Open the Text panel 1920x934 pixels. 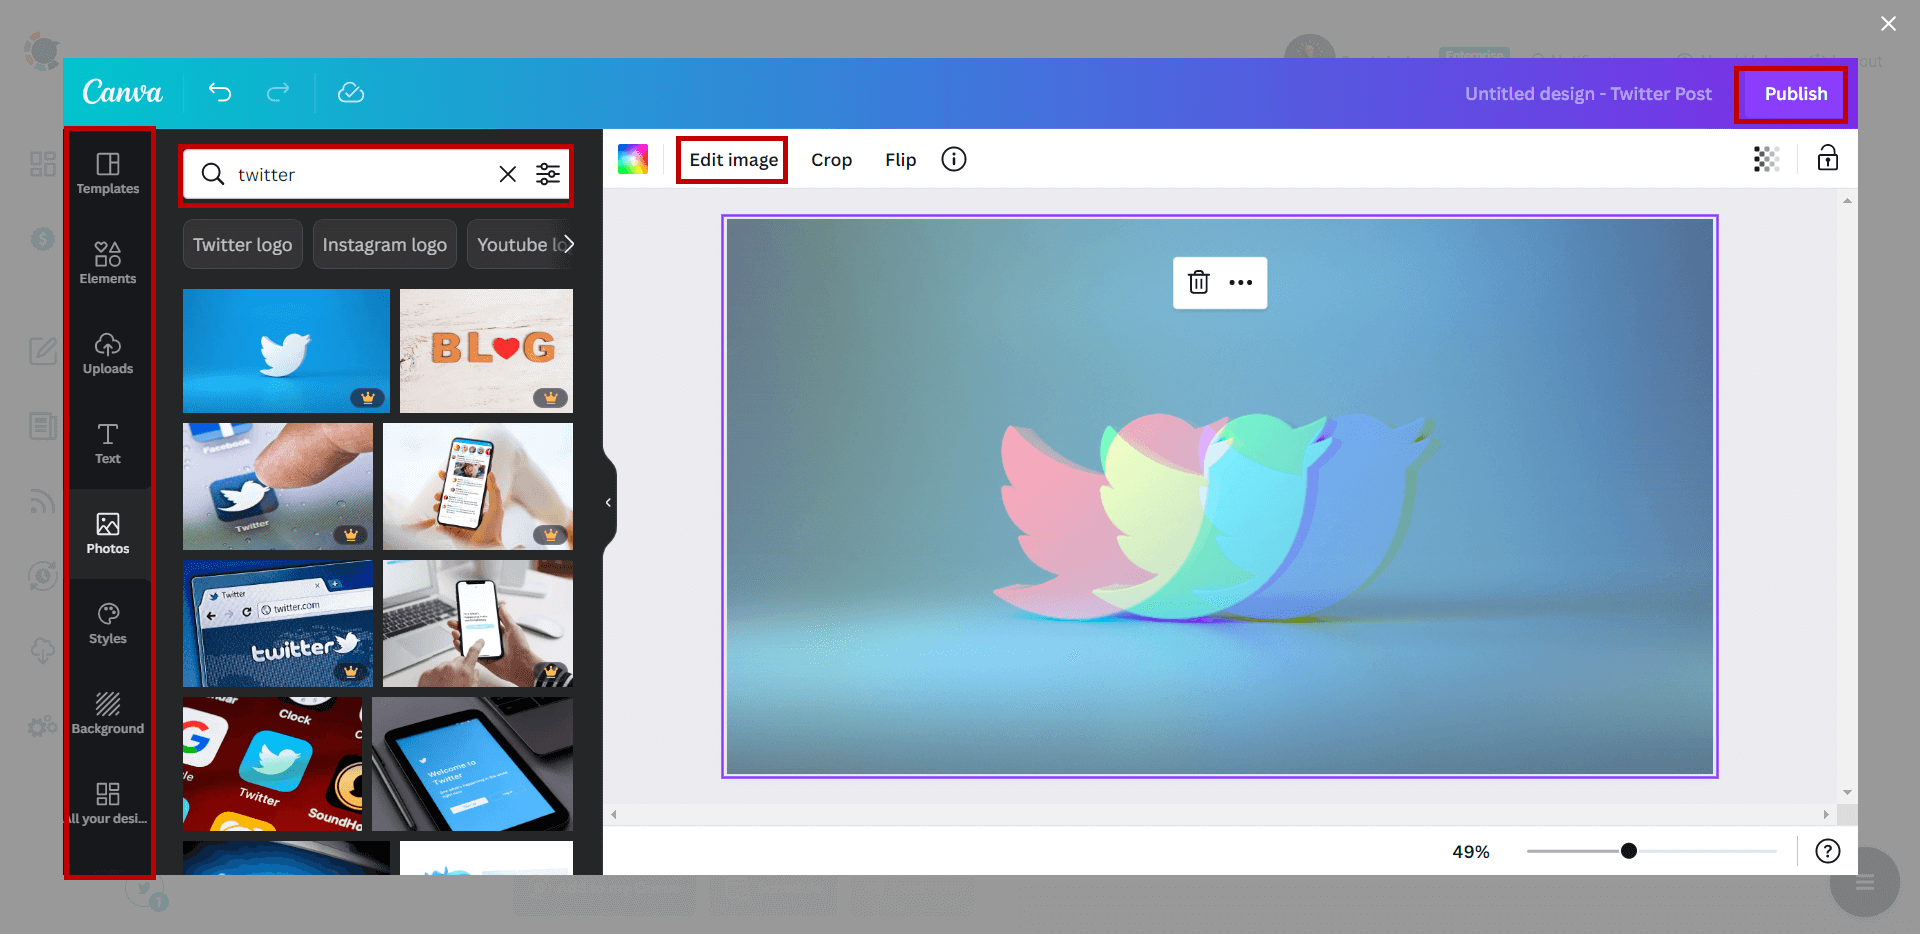pos(108,443)
